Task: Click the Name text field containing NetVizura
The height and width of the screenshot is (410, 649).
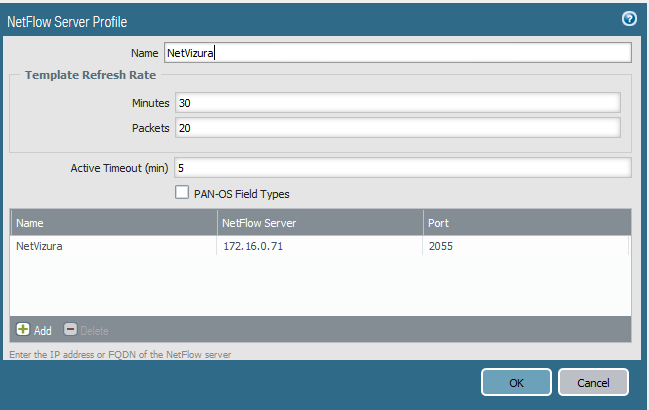Action: (397, 52)
